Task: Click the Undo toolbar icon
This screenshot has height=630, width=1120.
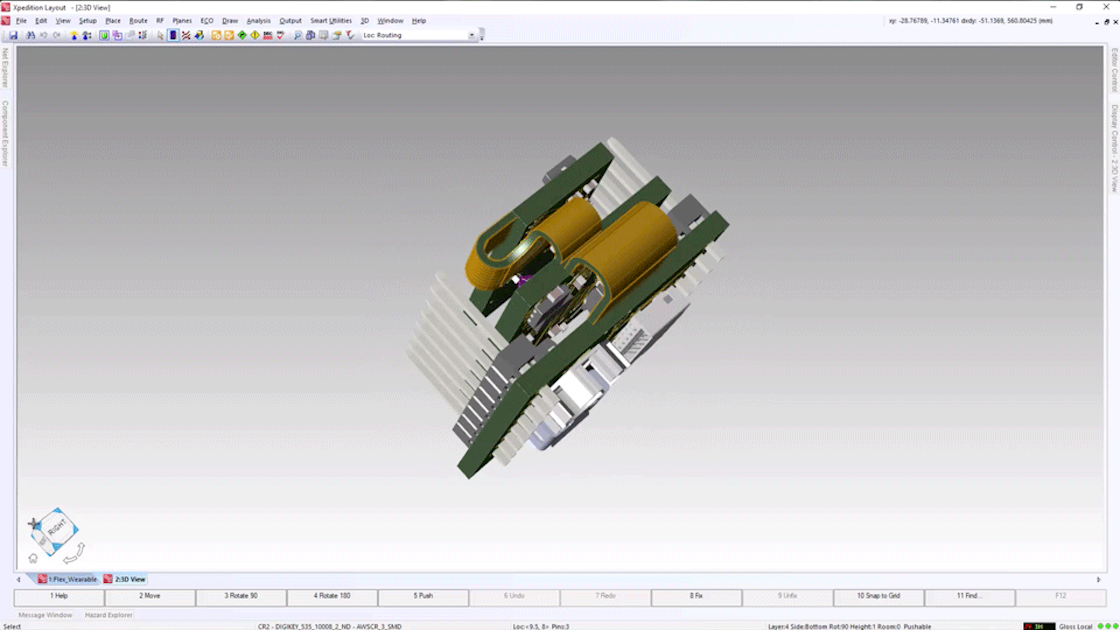Action: pos(43,34)
